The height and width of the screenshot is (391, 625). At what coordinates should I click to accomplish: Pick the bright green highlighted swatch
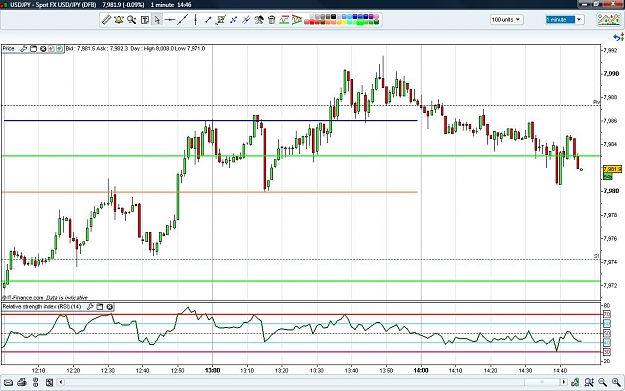click(x=360, y=22)
